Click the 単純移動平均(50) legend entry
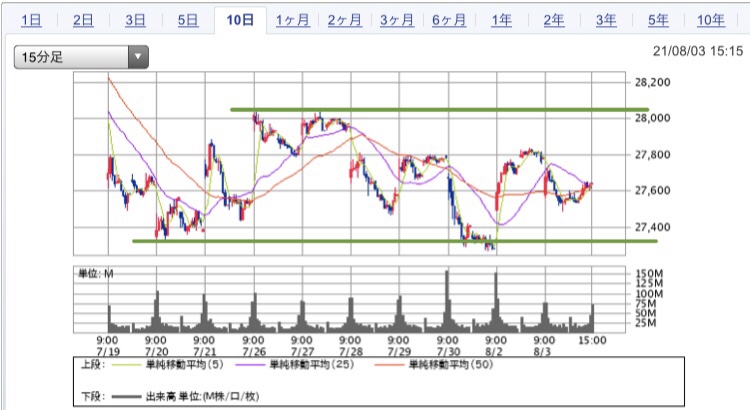 [451, 365]
